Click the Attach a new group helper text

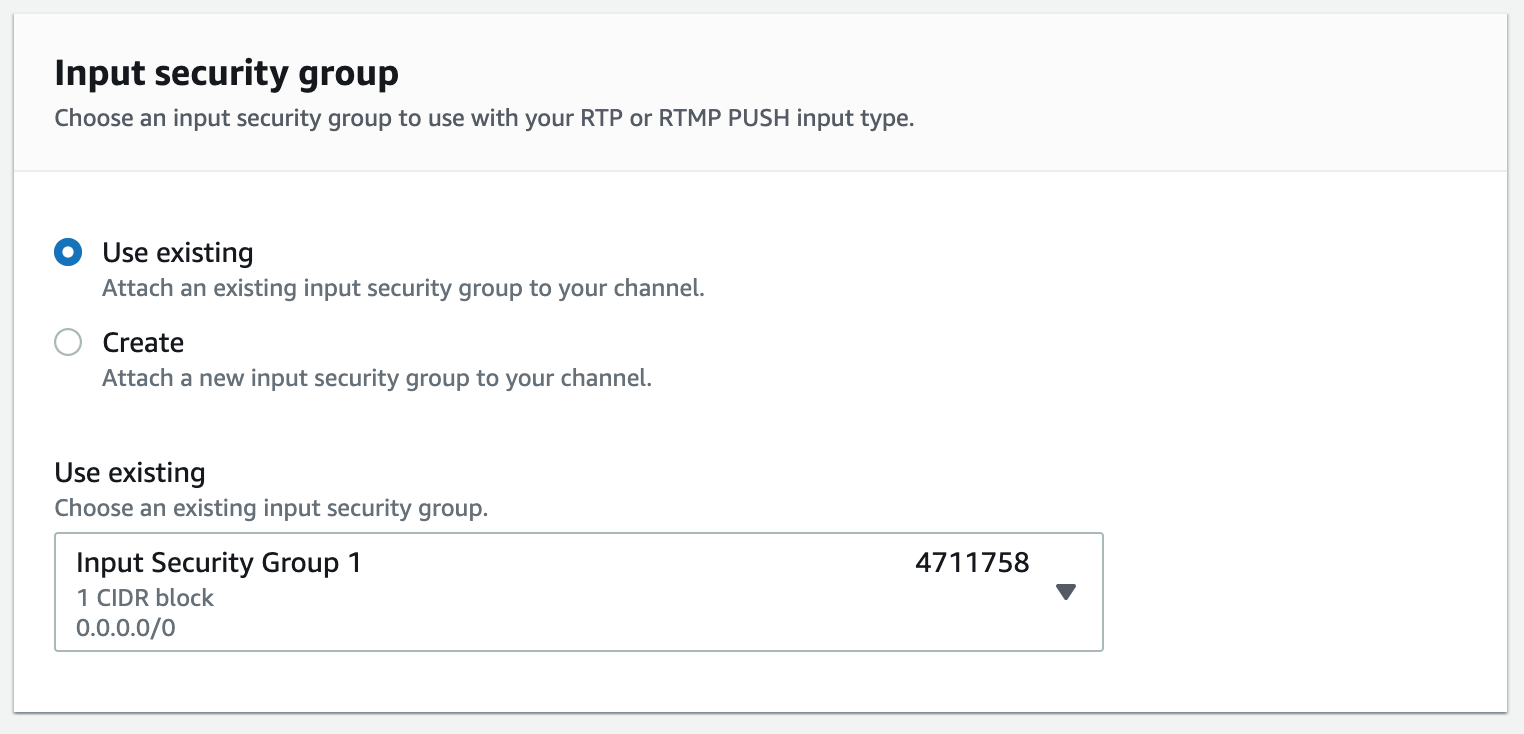pos(376,377)
